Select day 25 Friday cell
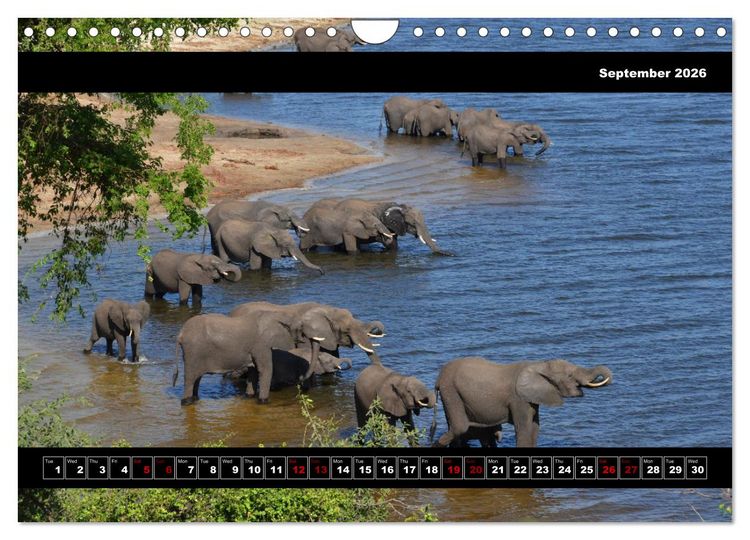The height and width of the screenshot is (540, 750). 585,468
